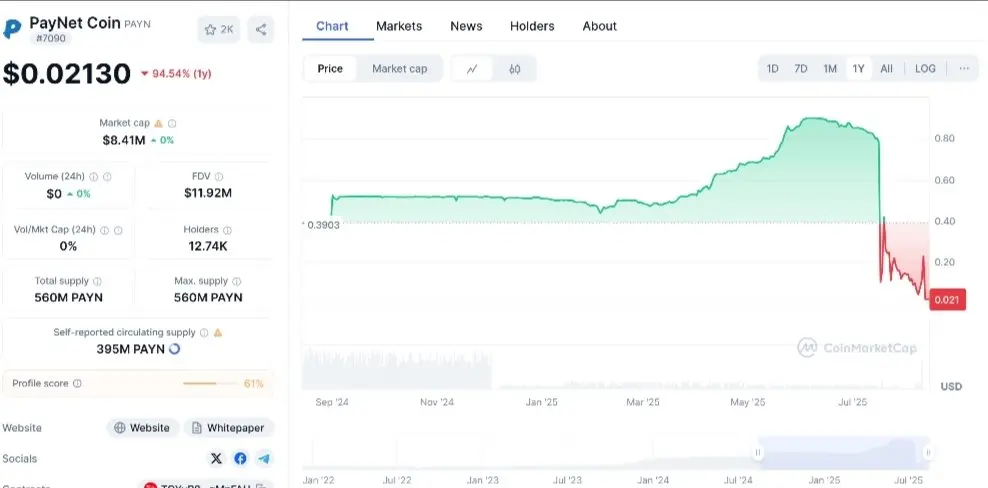This screenshot has height=488, width=988.
Task: Switch to line chart view icon
Action: (x=472, y=69)
